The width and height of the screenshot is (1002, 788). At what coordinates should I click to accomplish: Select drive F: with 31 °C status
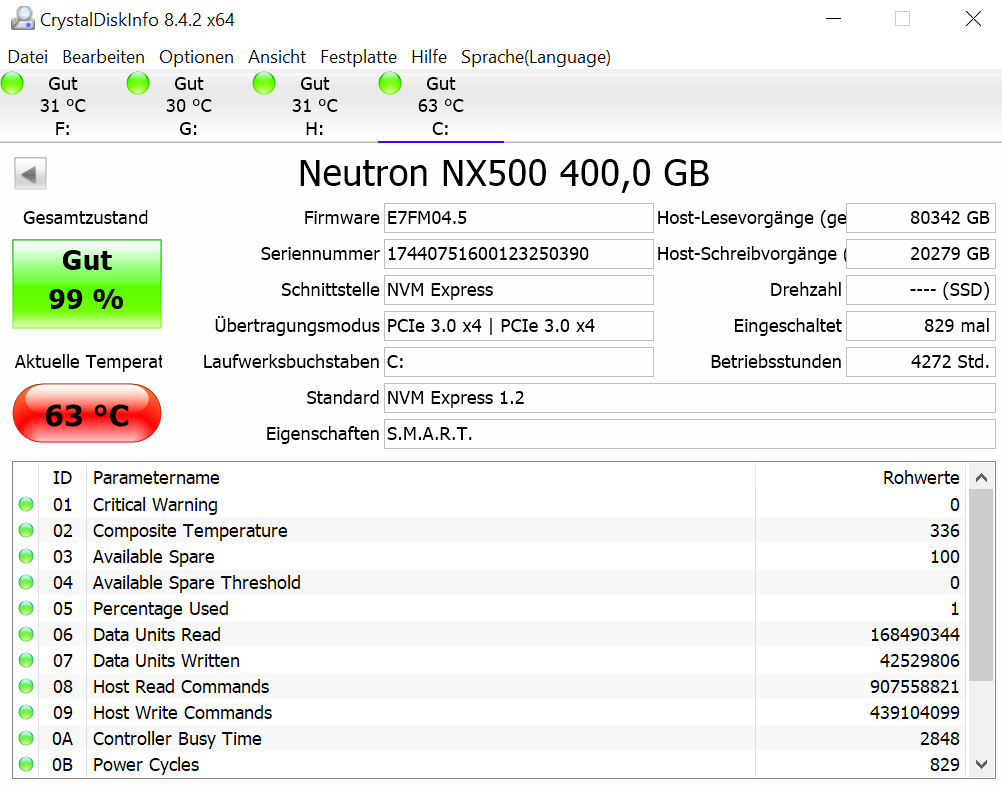(62, 105)
